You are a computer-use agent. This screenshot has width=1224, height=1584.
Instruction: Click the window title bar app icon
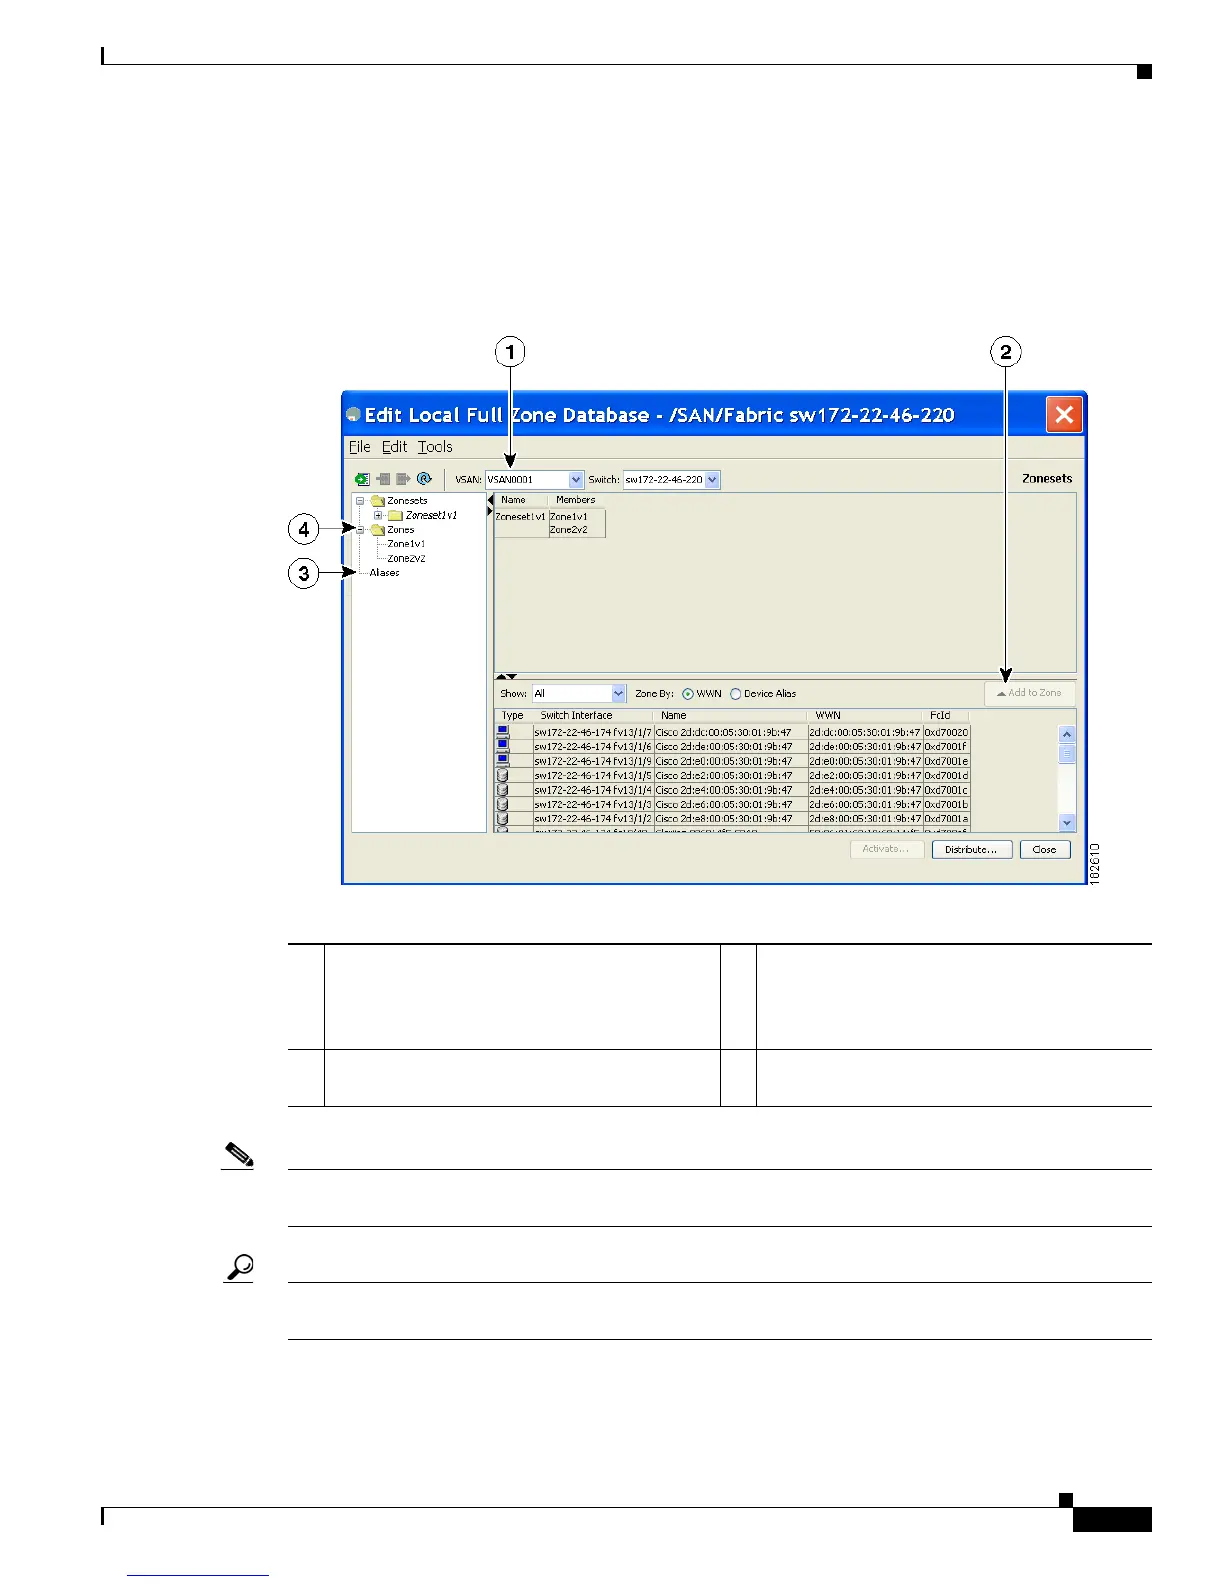click(x=353, y=415)
